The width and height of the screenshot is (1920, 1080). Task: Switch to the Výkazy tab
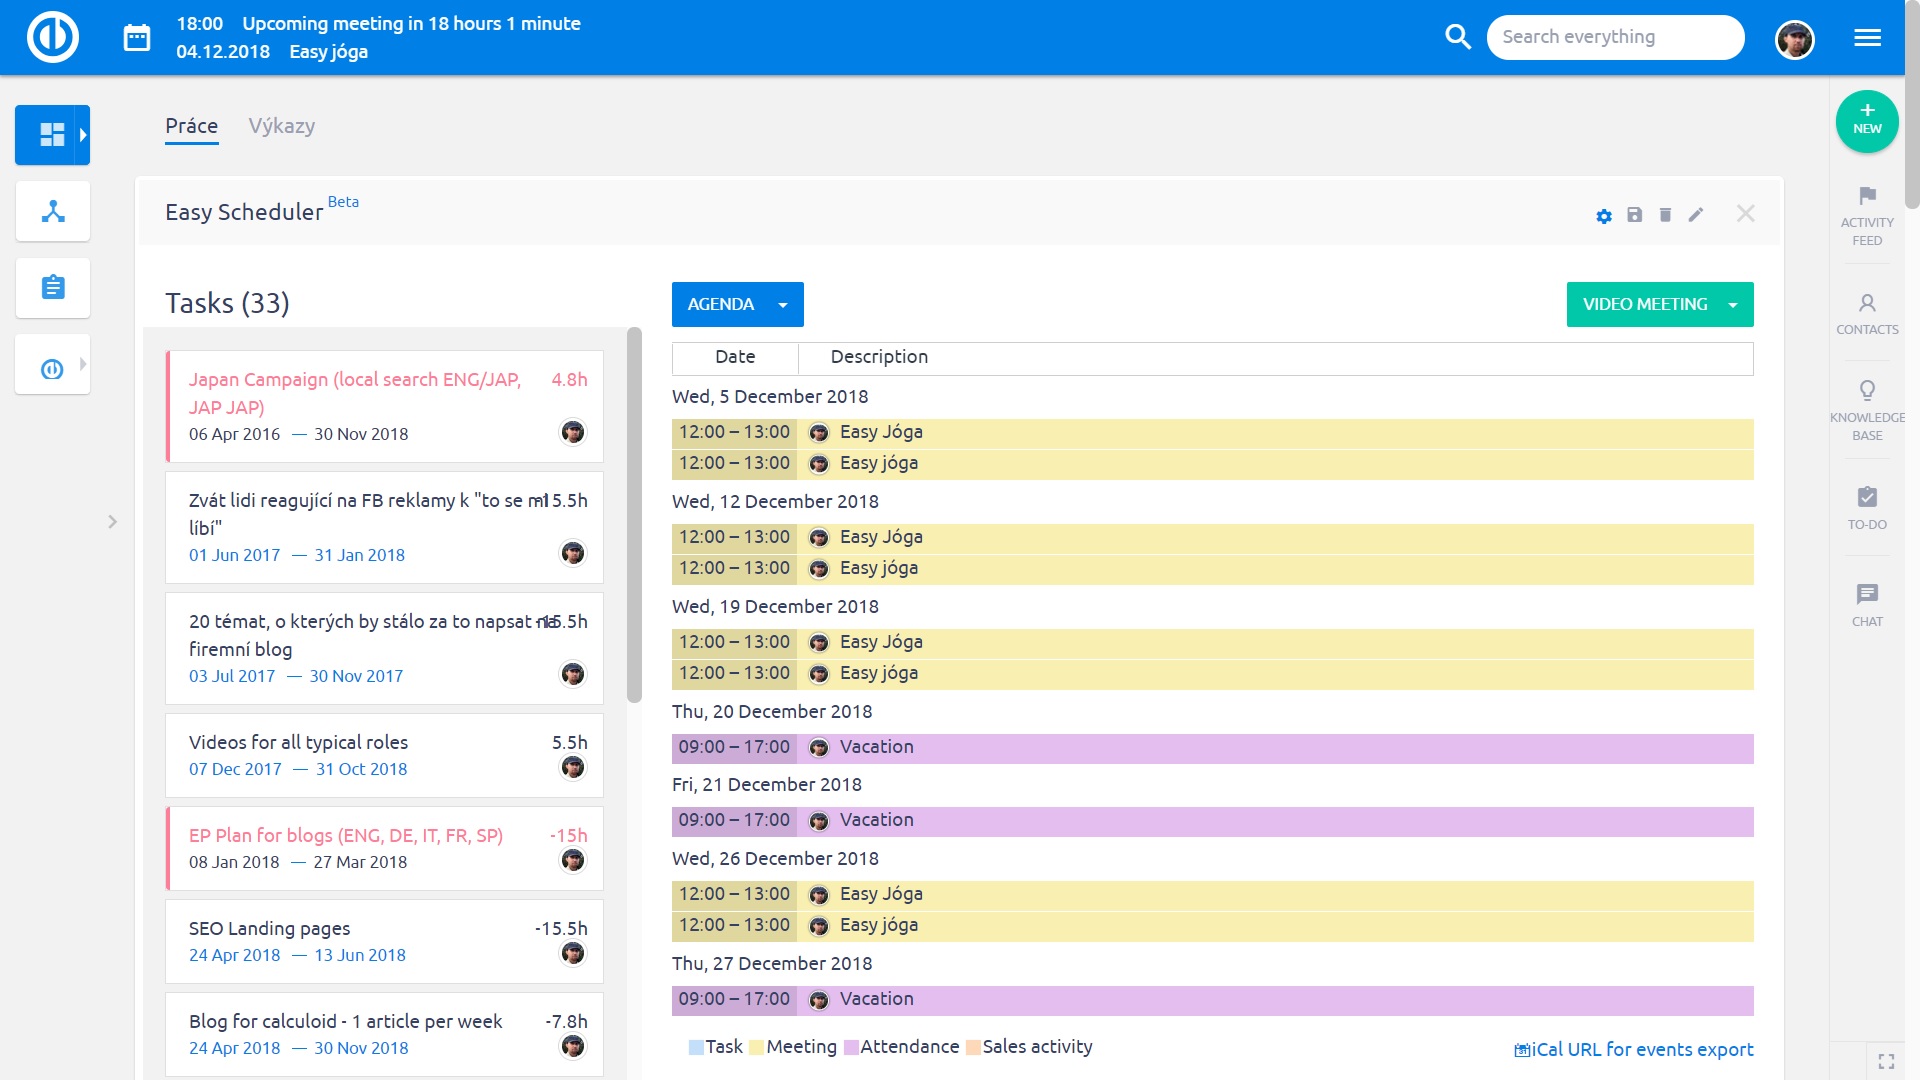coord(281,126)
